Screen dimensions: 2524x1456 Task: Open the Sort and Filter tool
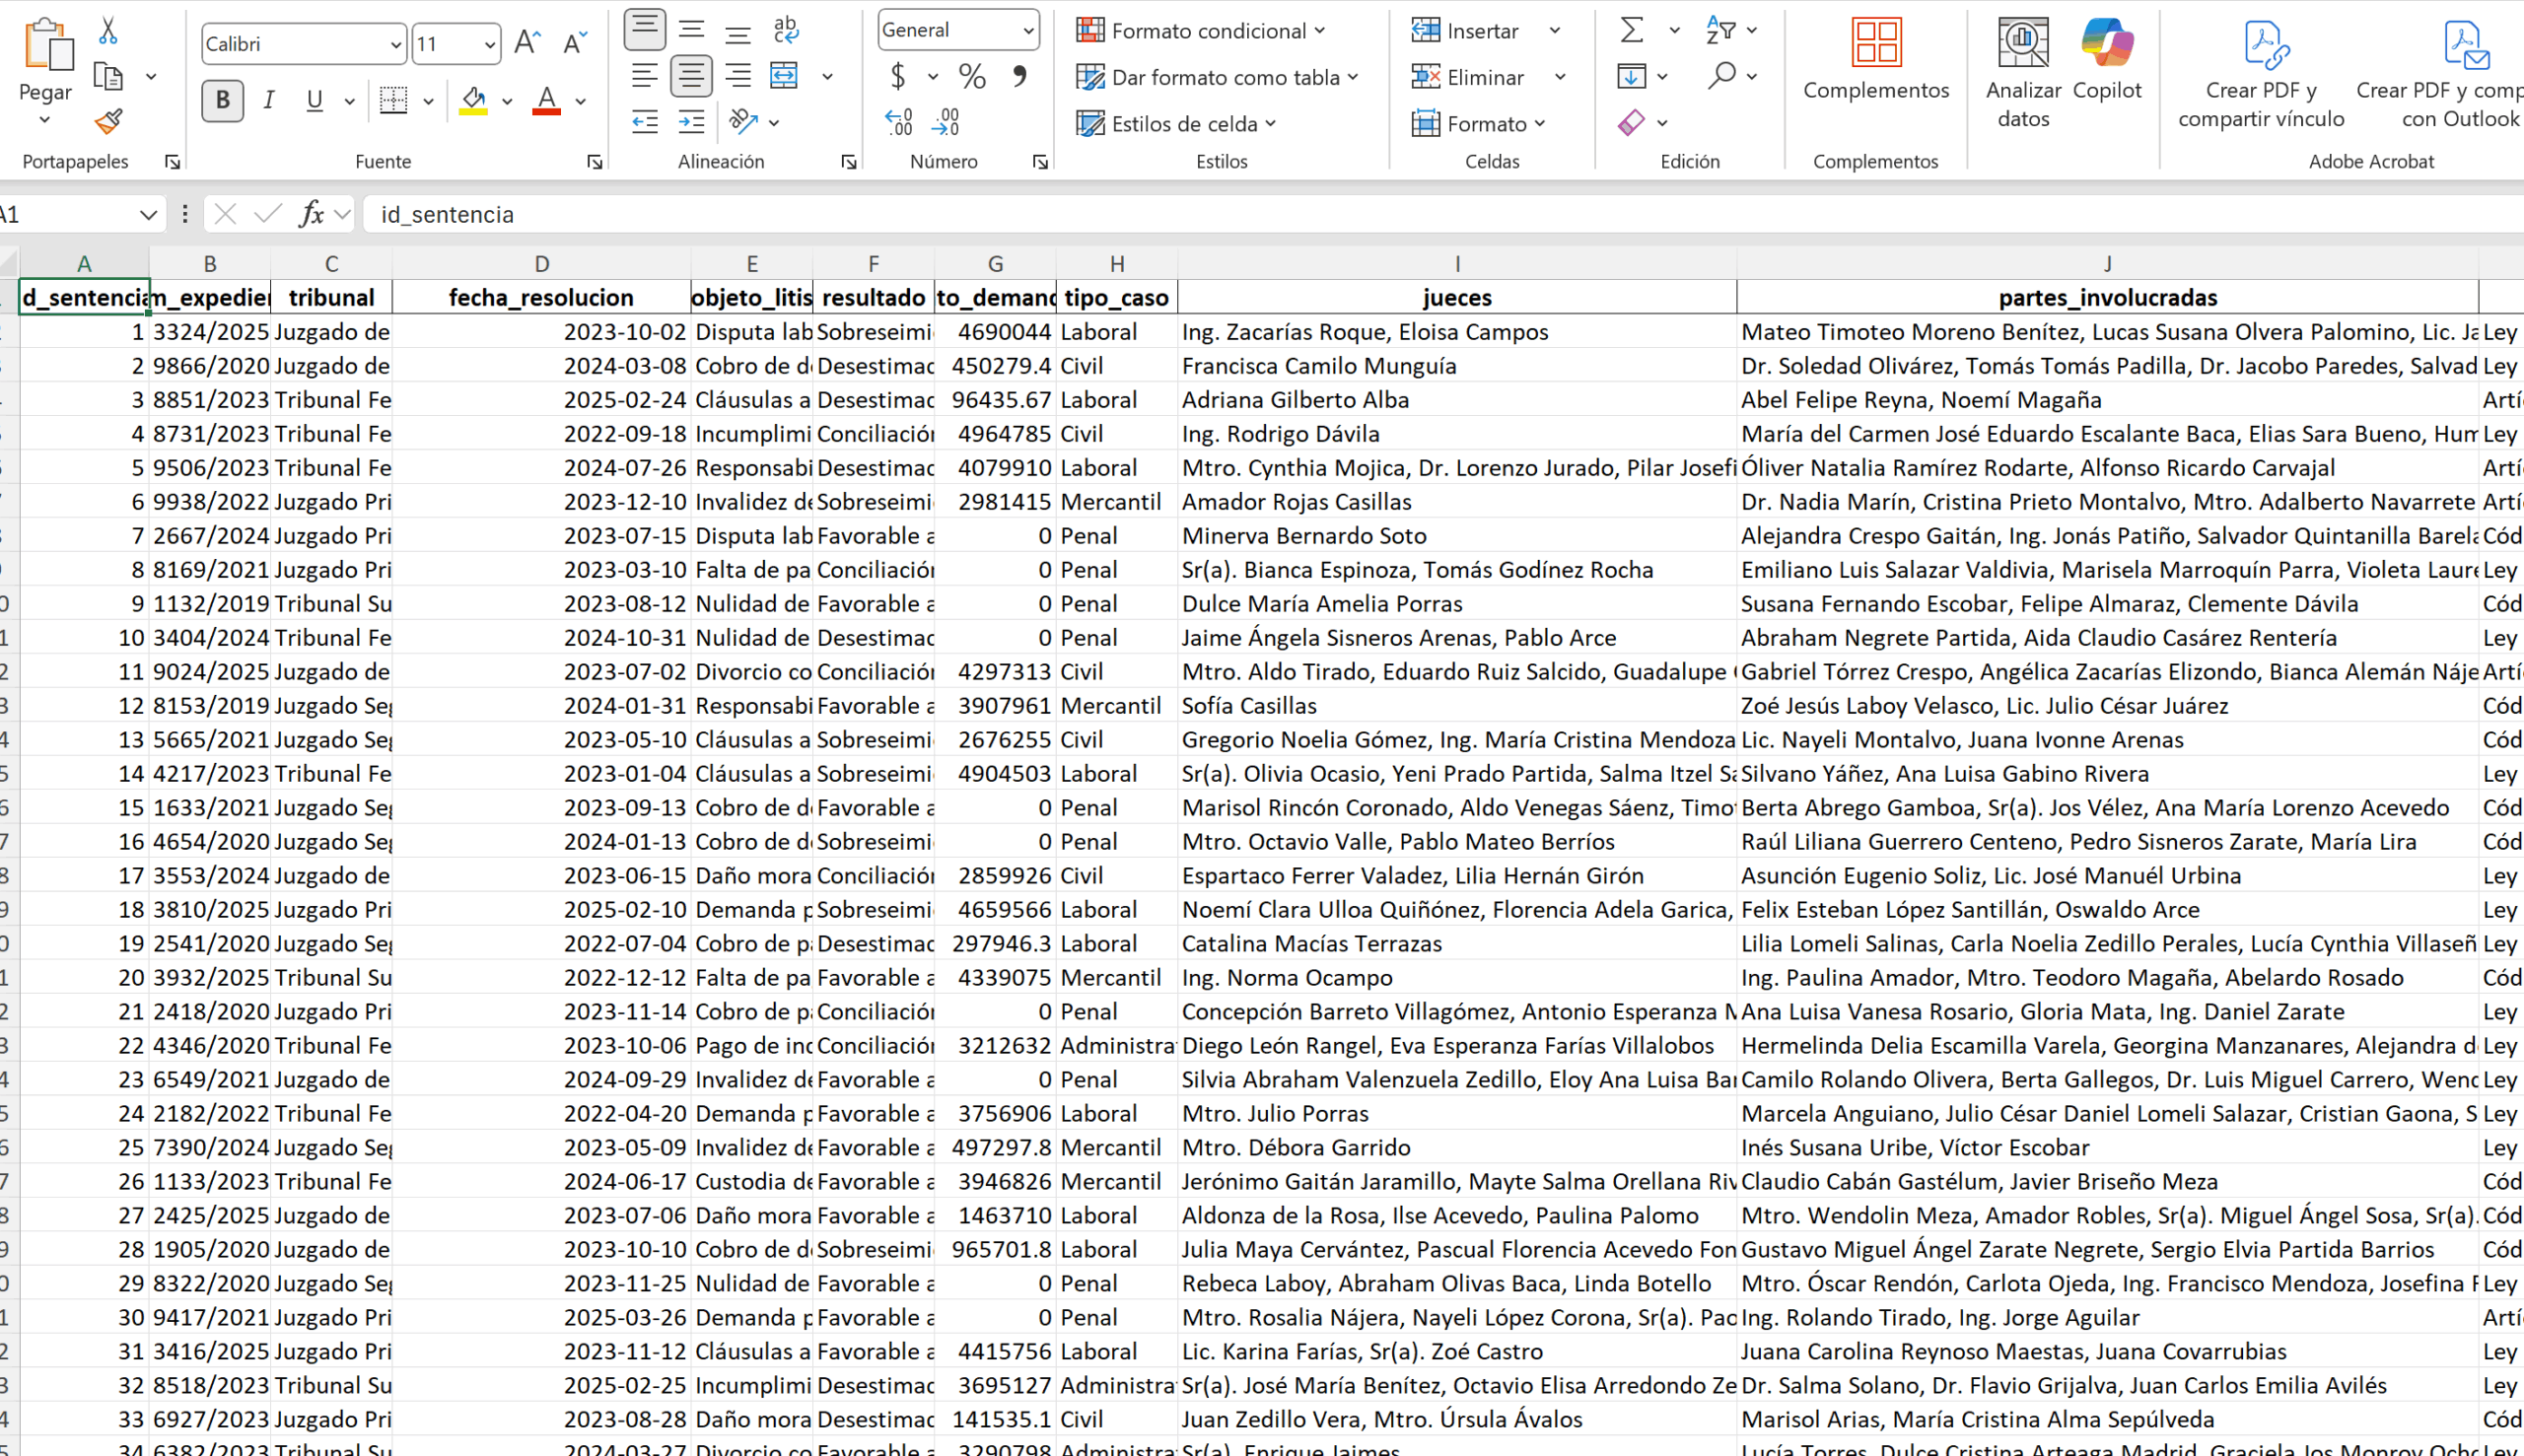coord(1720,30)
